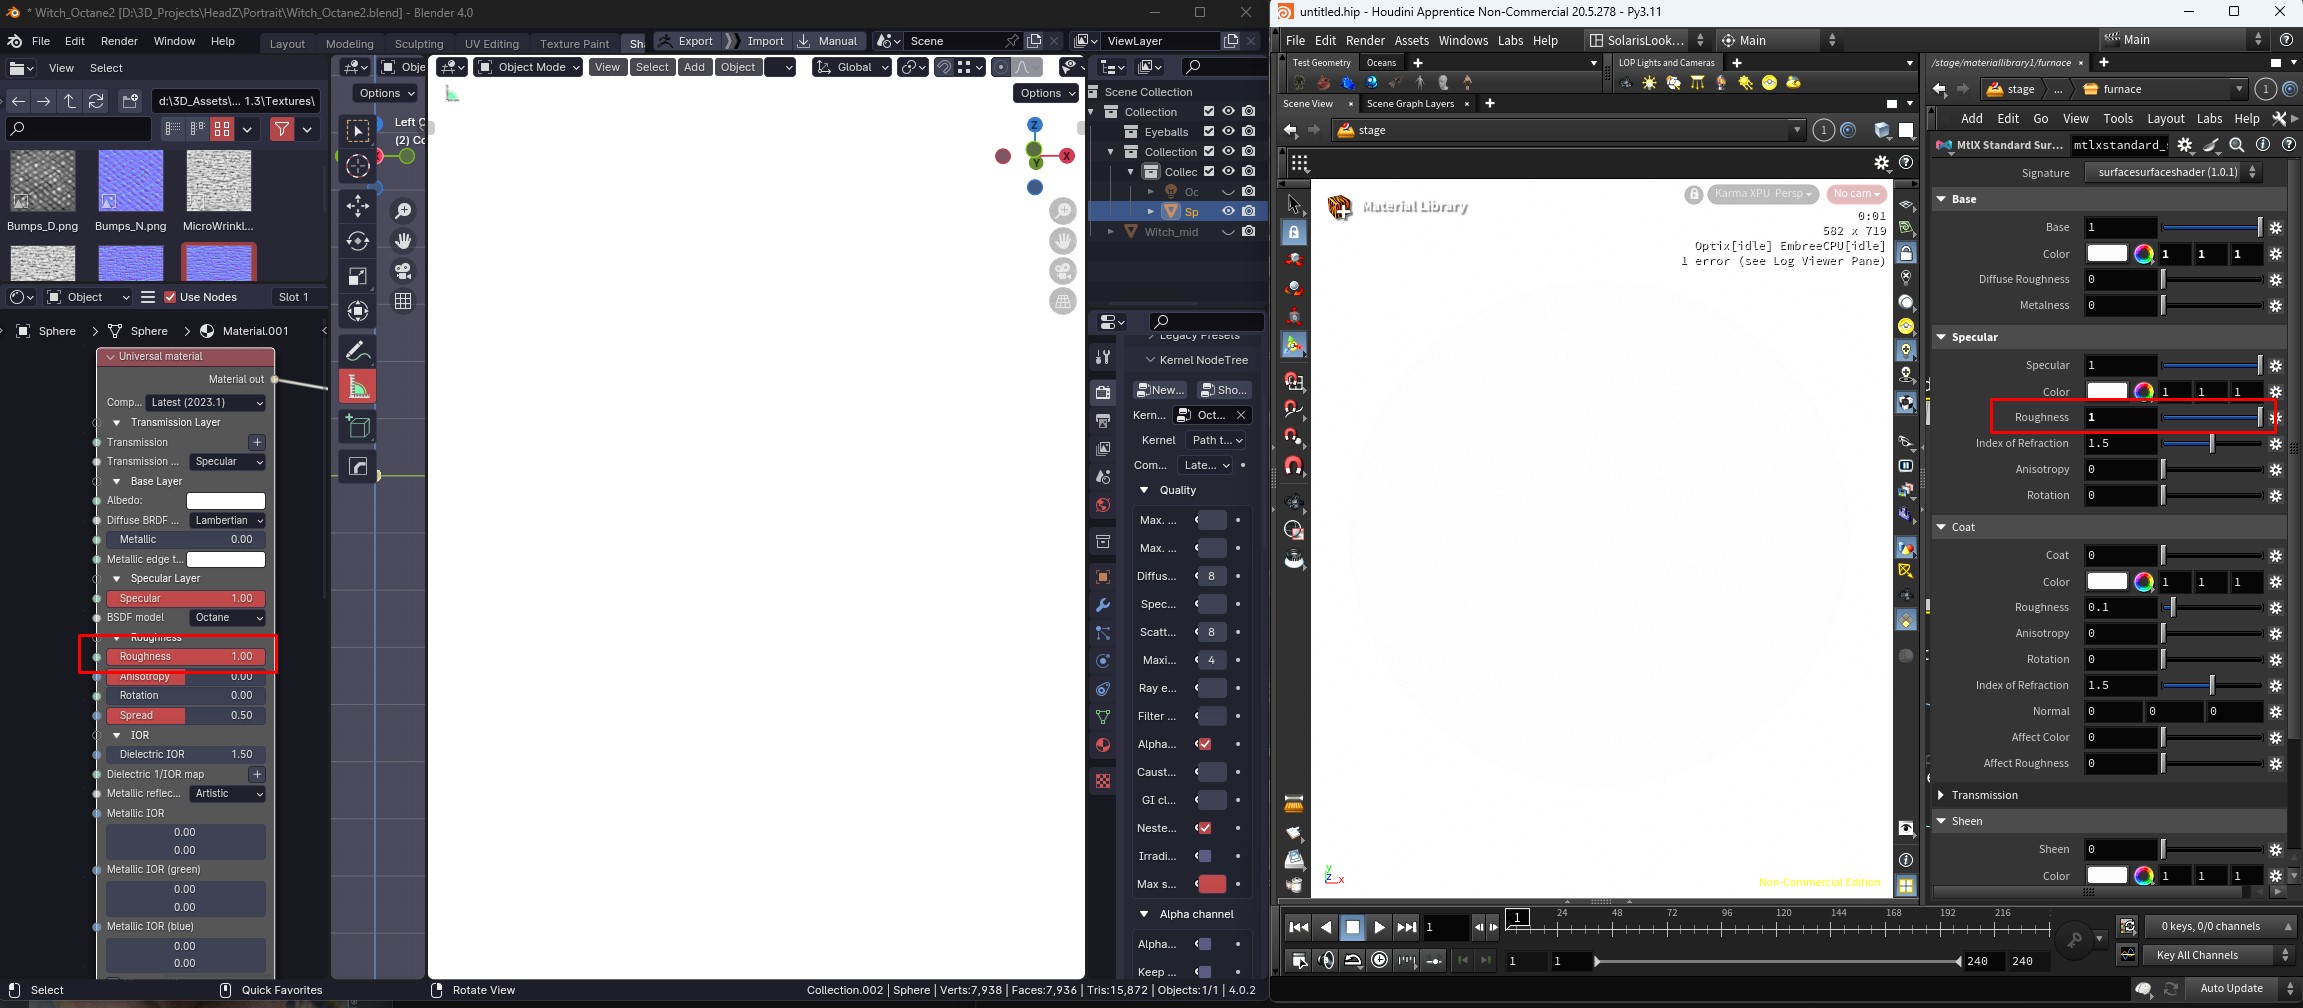This screenshot has width=2303, height=1008.
Task: Switch to the Scene Graph Layers tab
Action: tap(1410, 103)
